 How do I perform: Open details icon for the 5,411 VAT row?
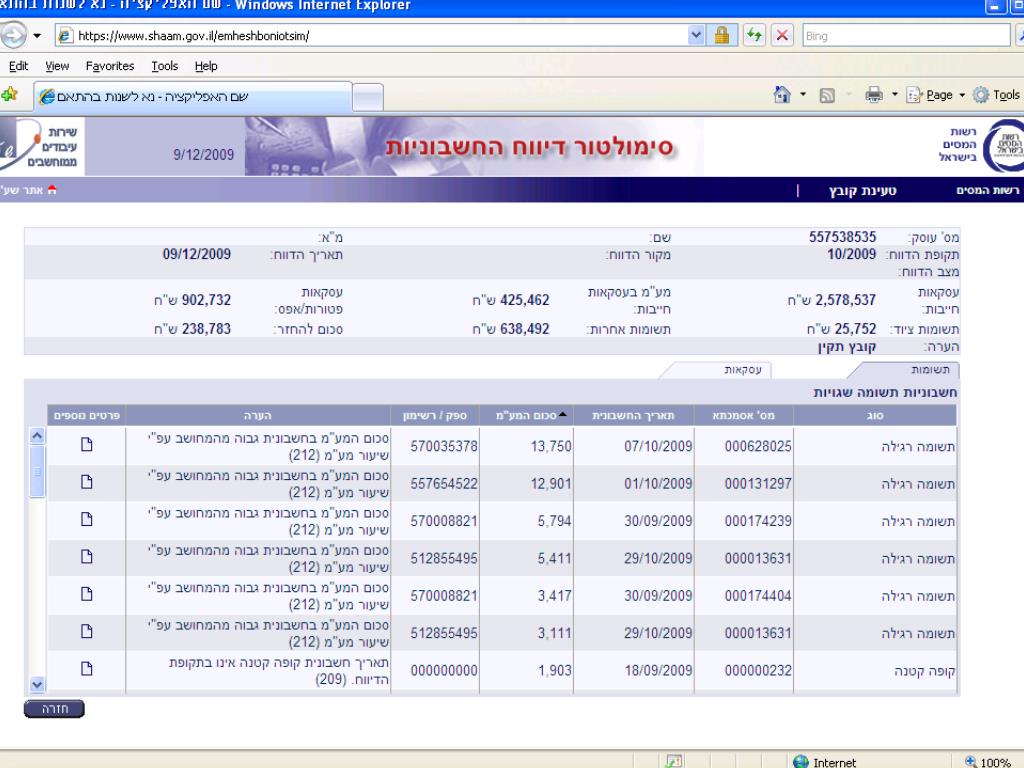[86, 556]
